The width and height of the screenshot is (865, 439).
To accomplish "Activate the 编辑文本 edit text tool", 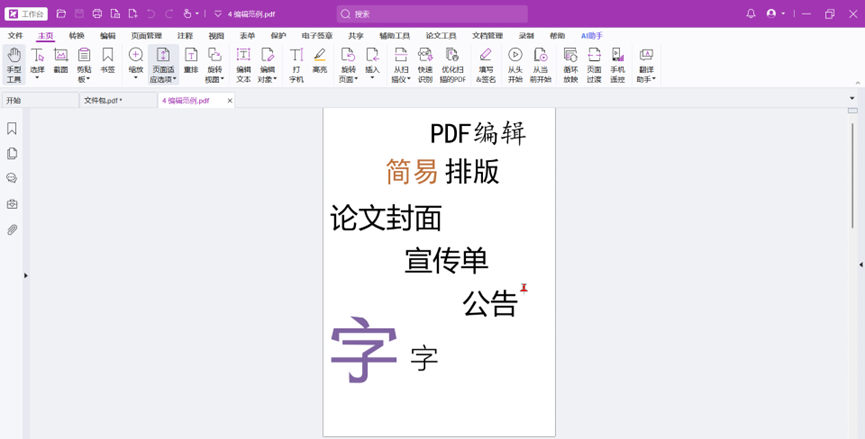I will click(243, 64).
